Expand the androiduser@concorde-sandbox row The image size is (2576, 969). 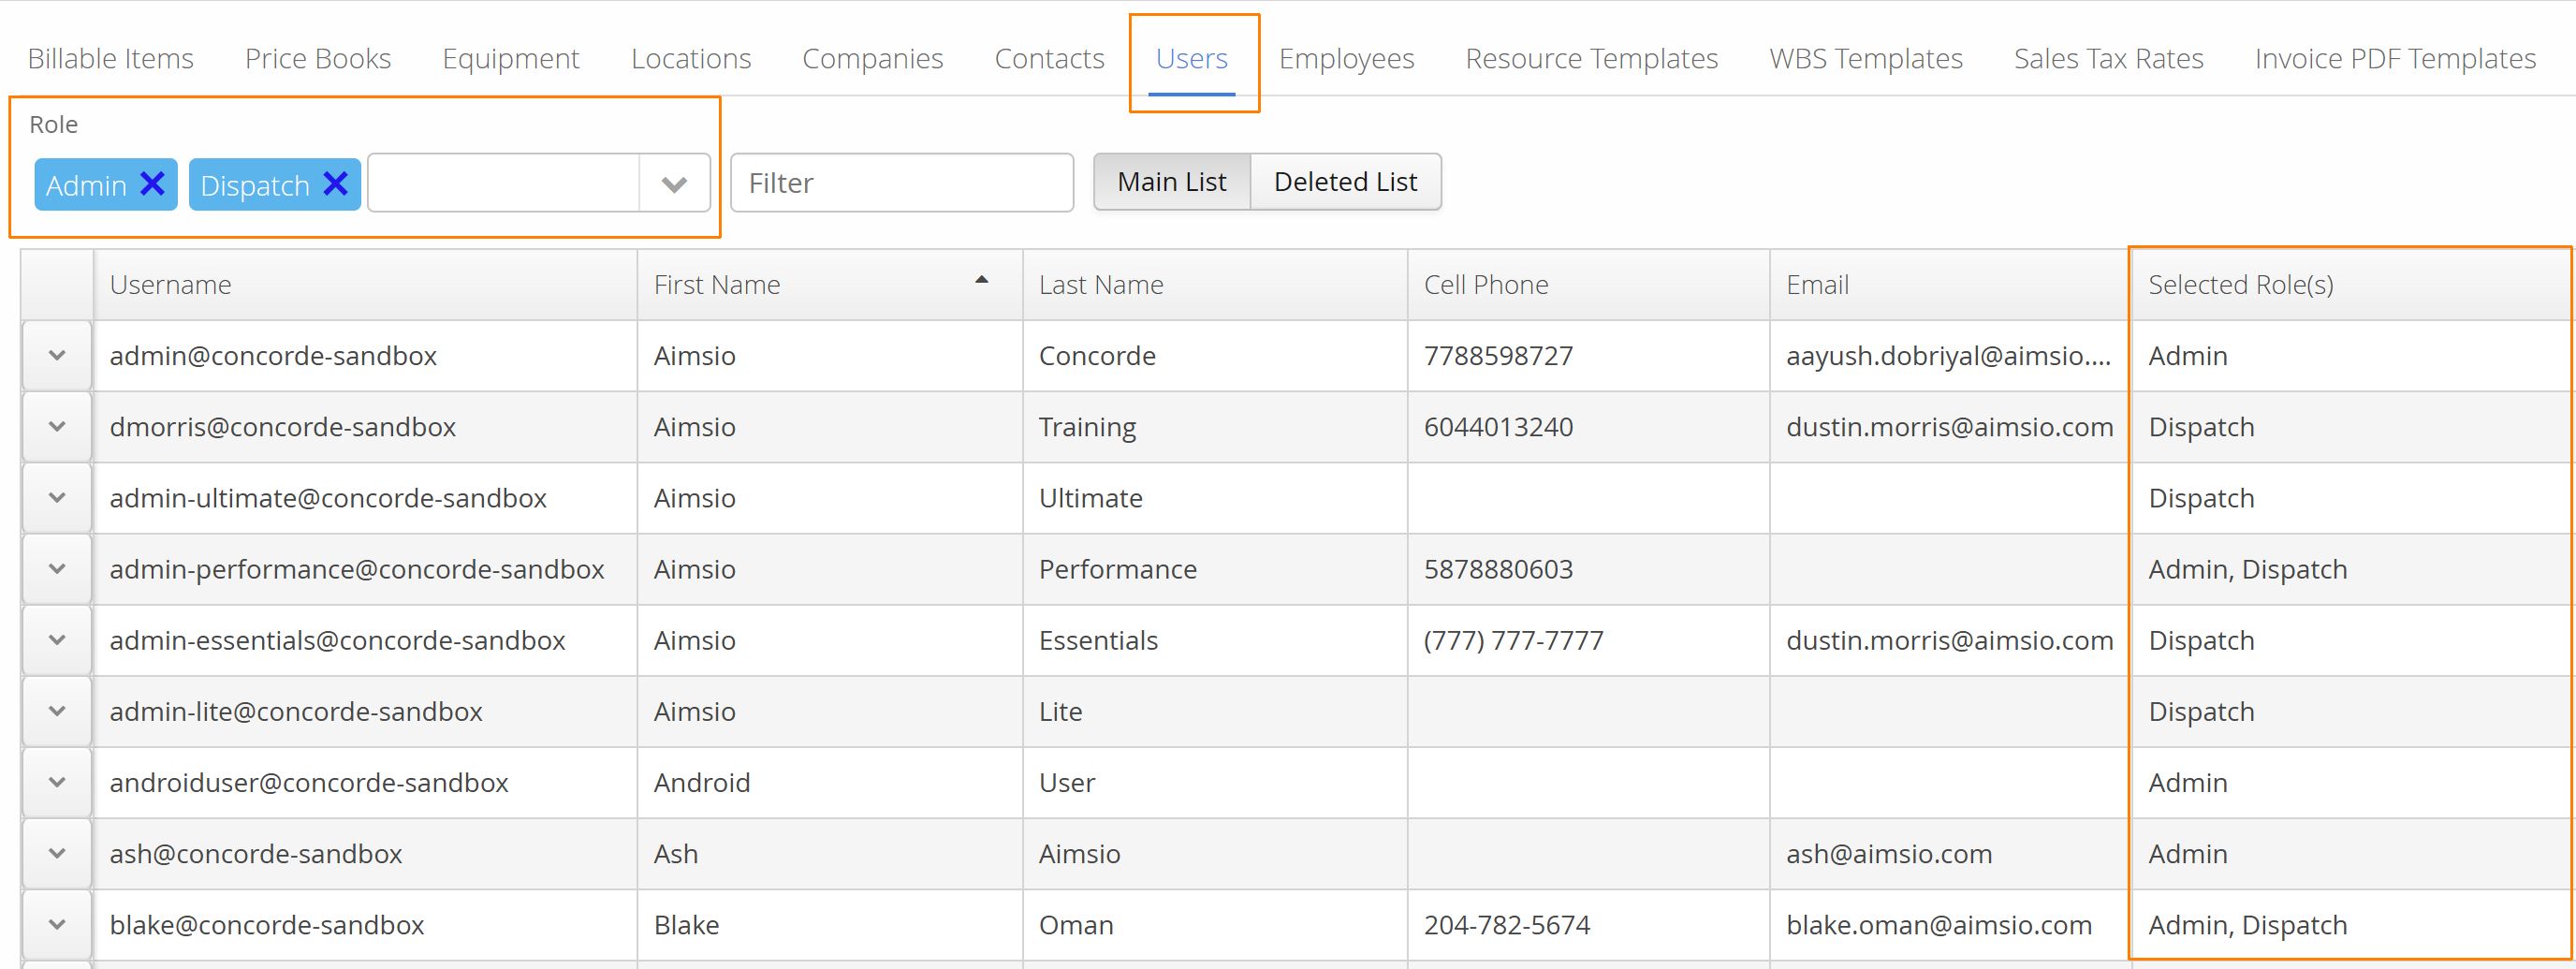click(57, 782)
